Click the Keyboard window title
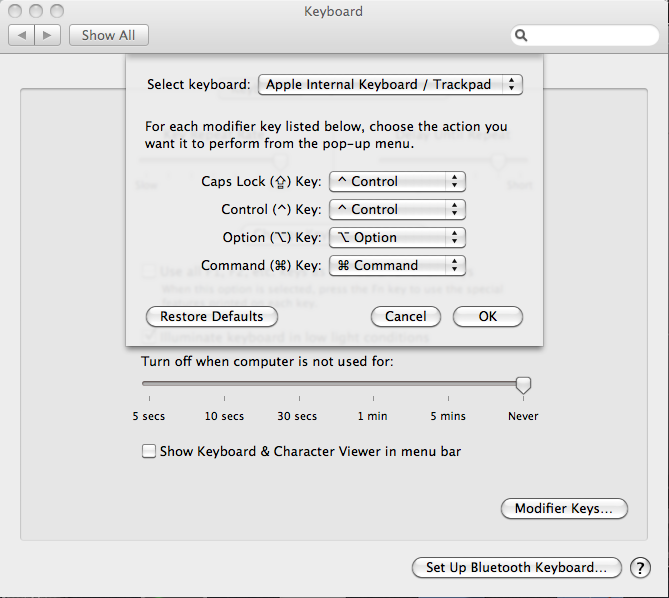 (x=333, y=11)
